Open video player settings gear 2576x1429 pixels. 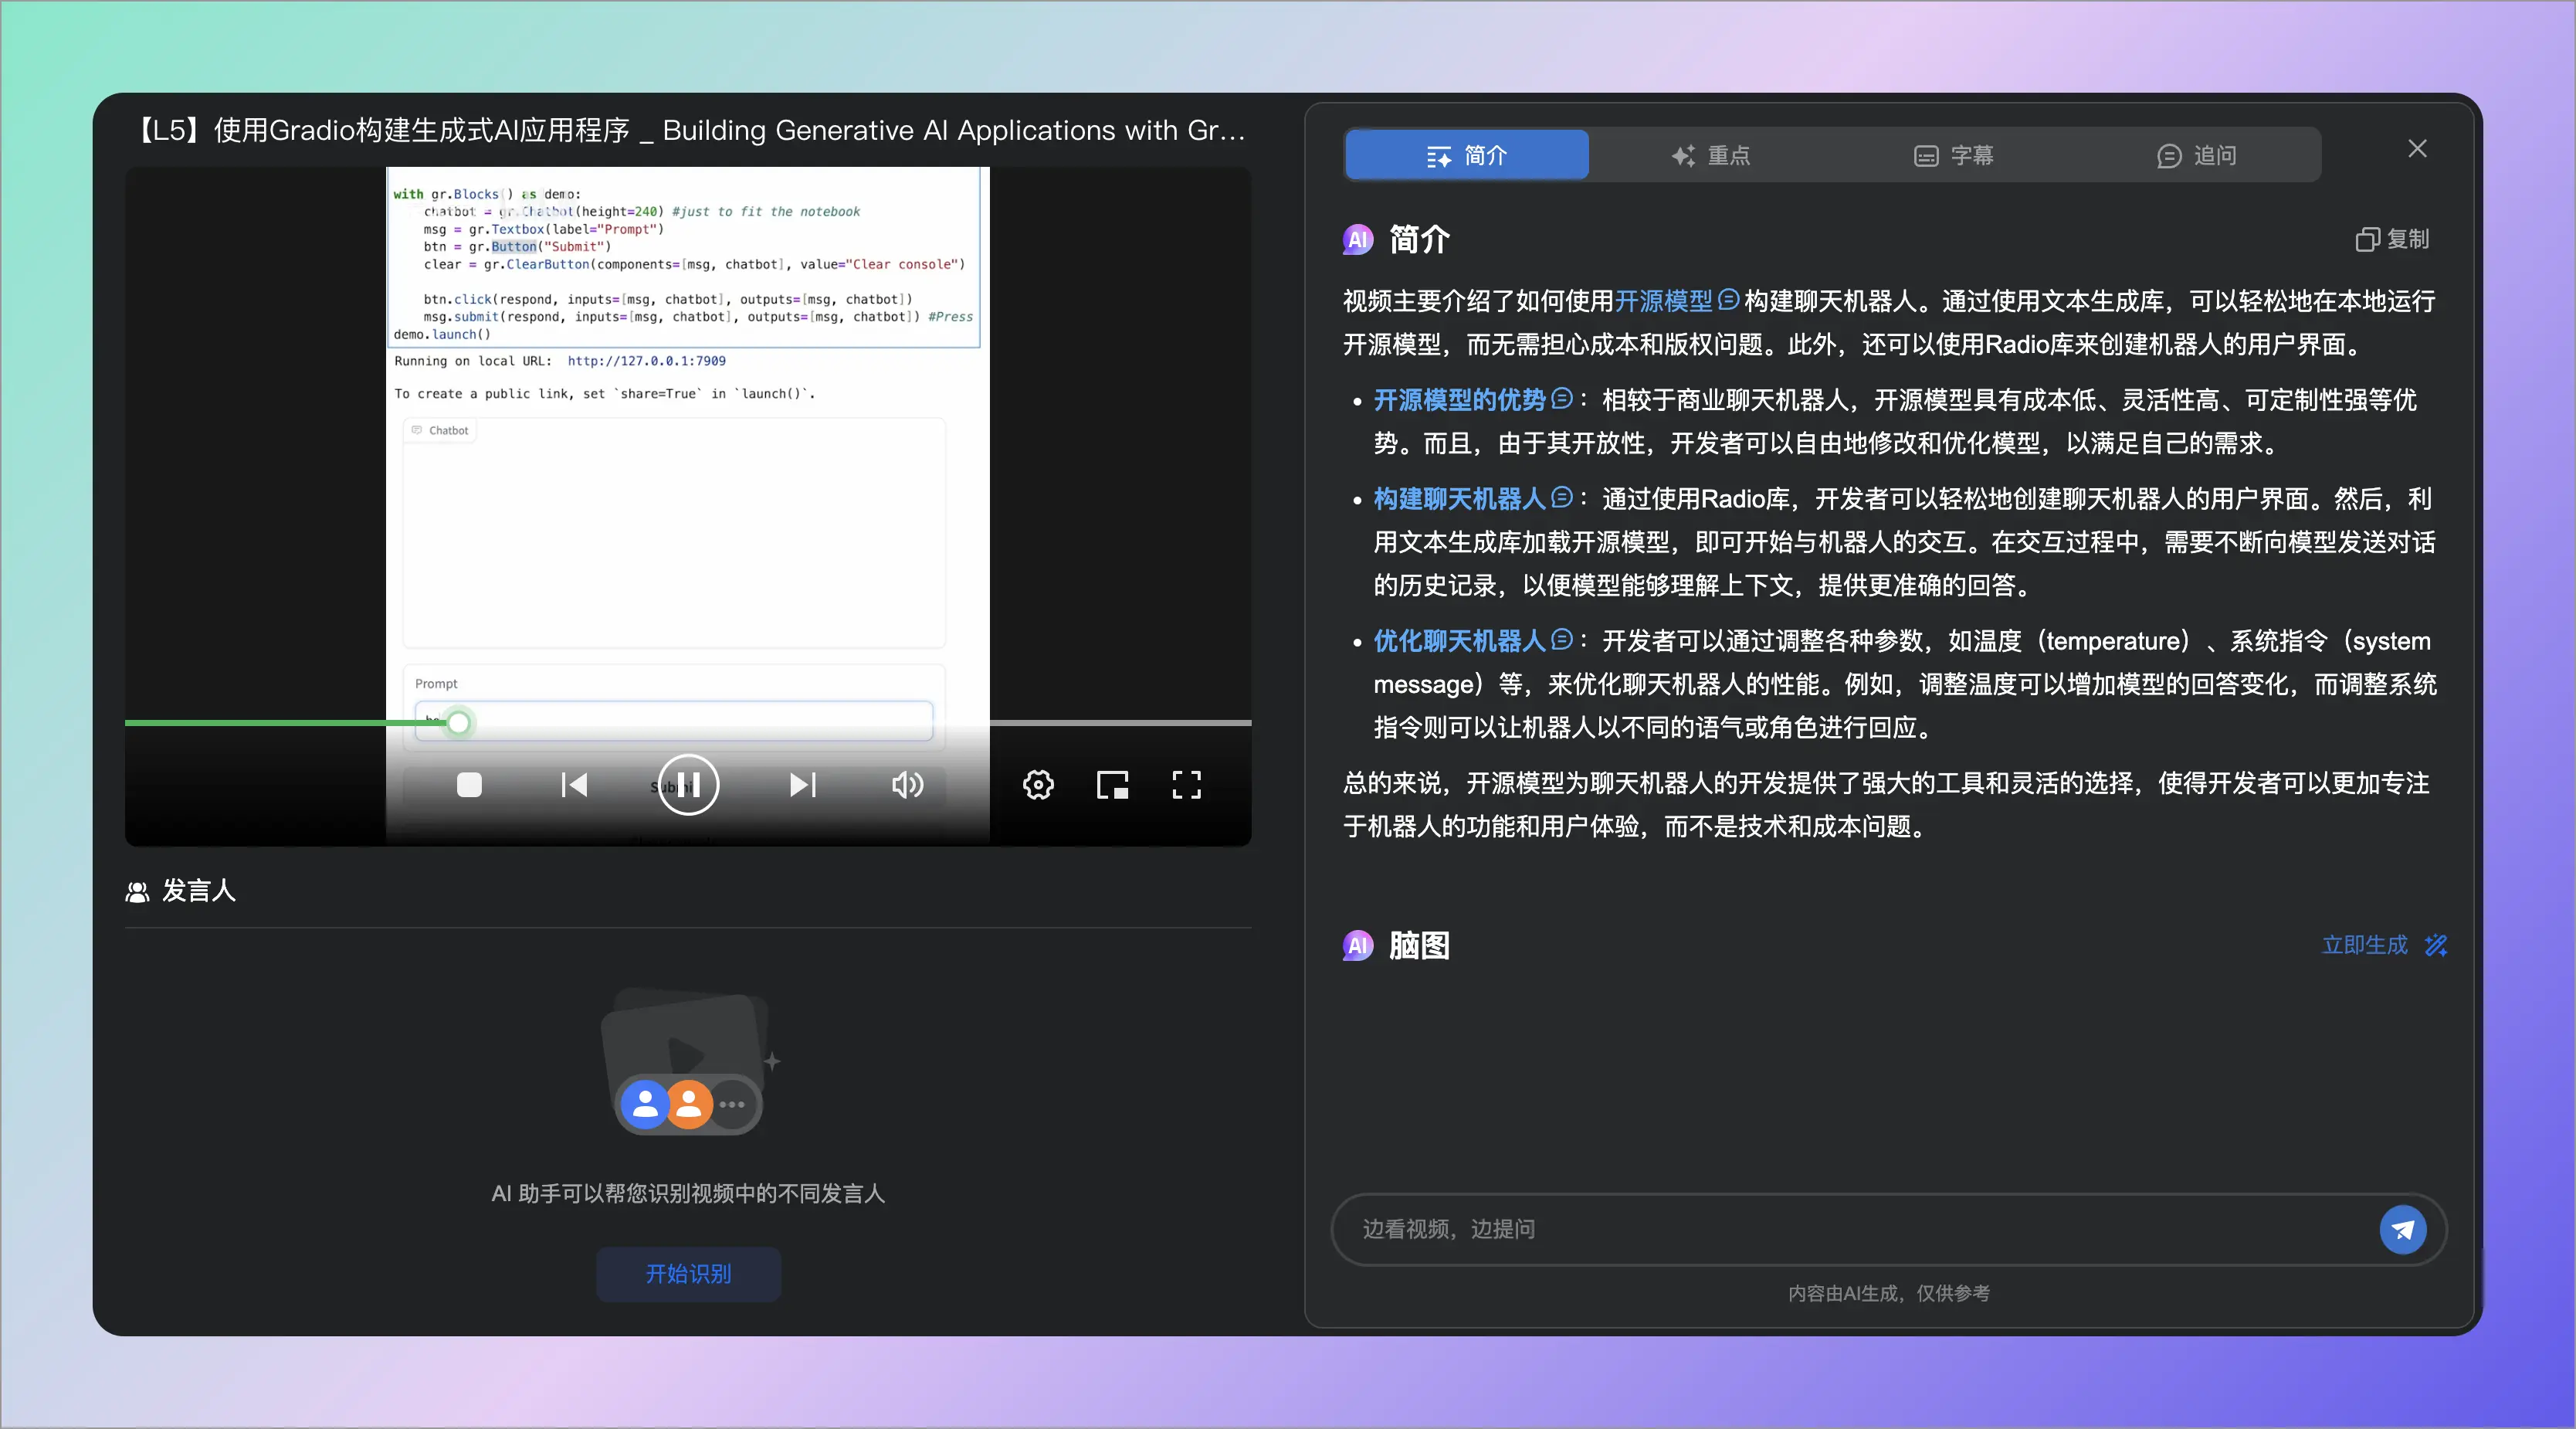1038,785
